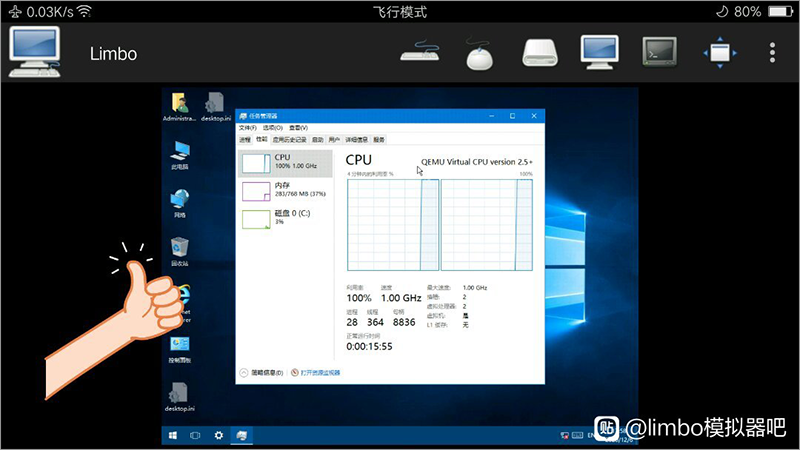
Task: Open the disk drive icon in toolbar
Action: pyautogui.click(x=542, y=54)
